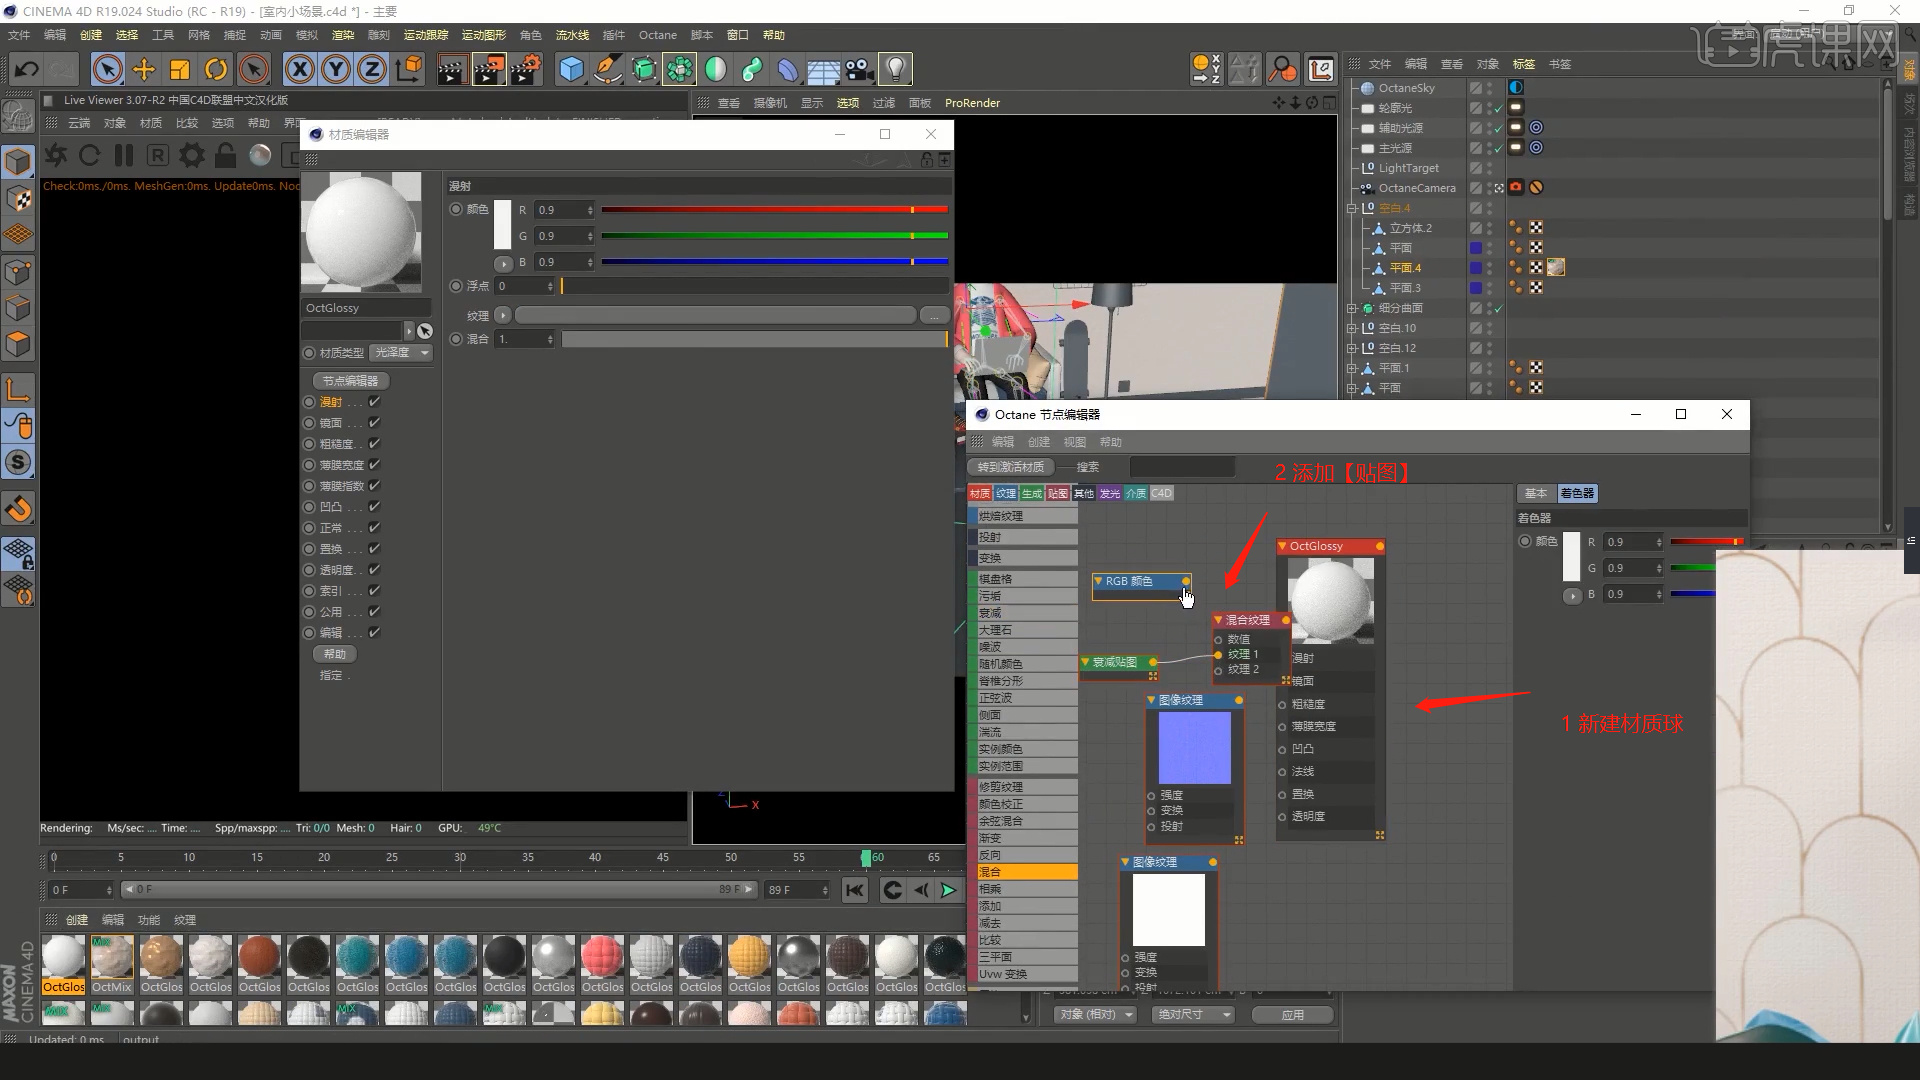Click the C4D tab in node editor
The height and width of the screenshot is (1080, 1920).
[x=1159, y=493]
